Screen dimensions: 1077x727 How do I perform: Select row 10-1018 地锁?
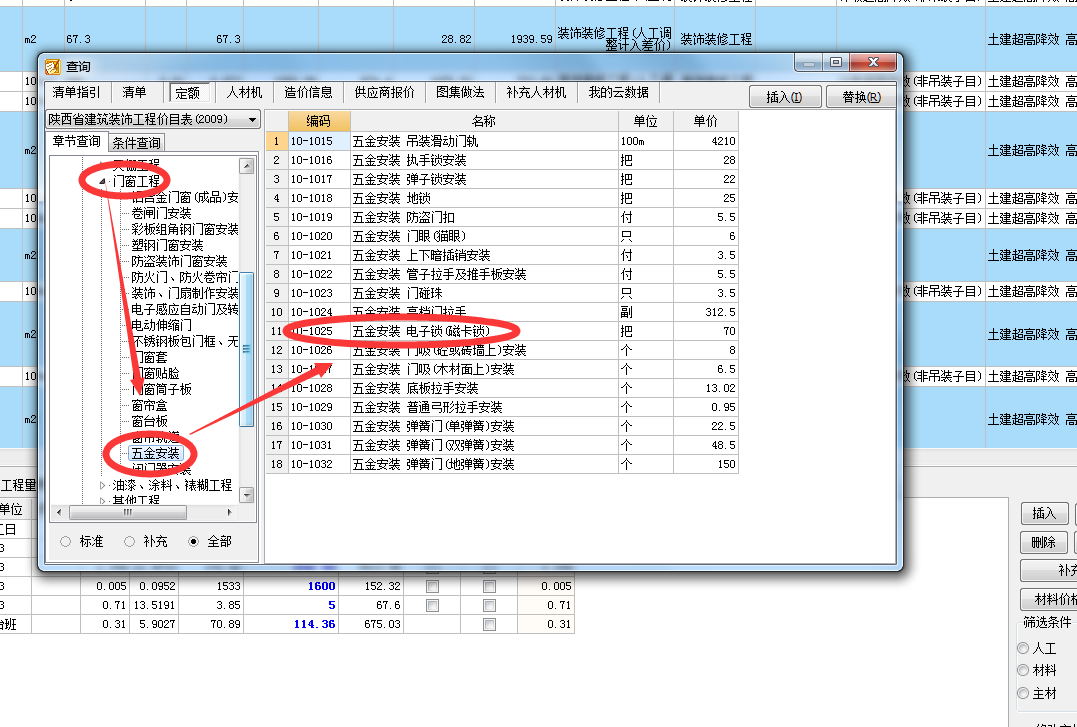[502, 199]
